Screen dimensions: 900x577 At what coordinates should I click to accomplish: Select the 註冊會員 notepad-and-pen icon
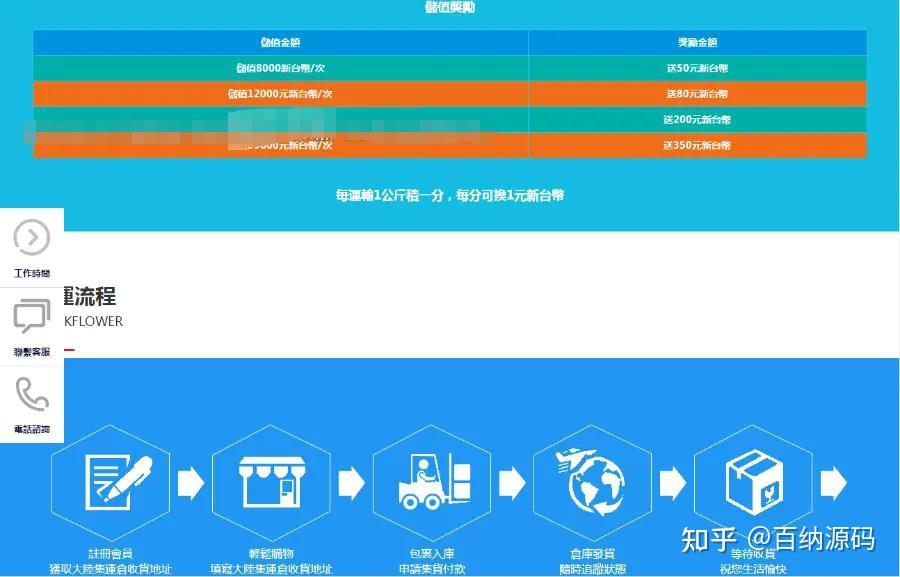pos(118,483)
